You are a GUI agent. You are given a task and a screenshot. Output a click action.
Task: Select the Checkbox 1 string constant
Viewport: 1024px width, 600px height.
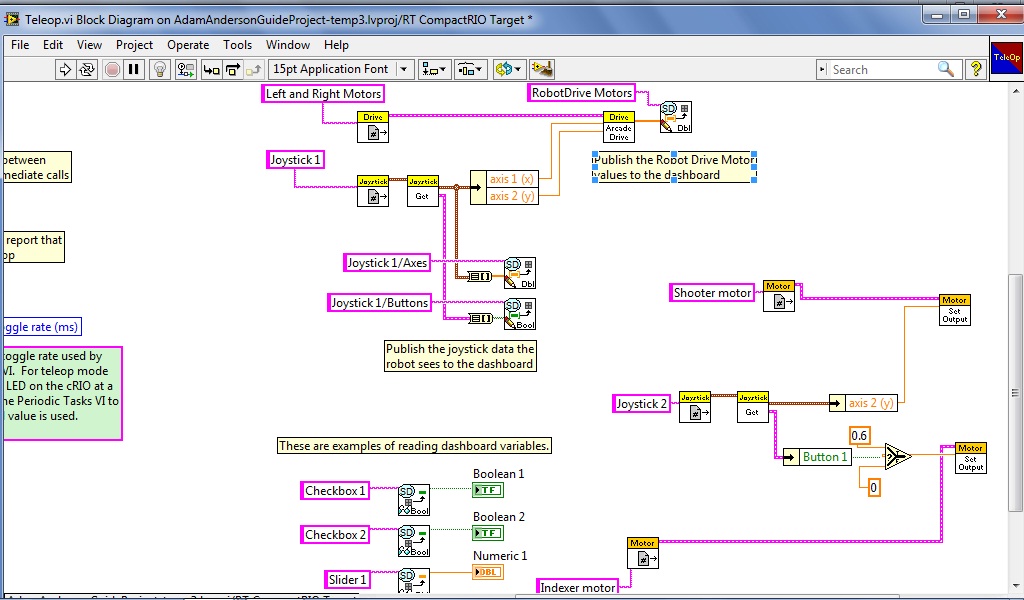(x=335, y=491)
